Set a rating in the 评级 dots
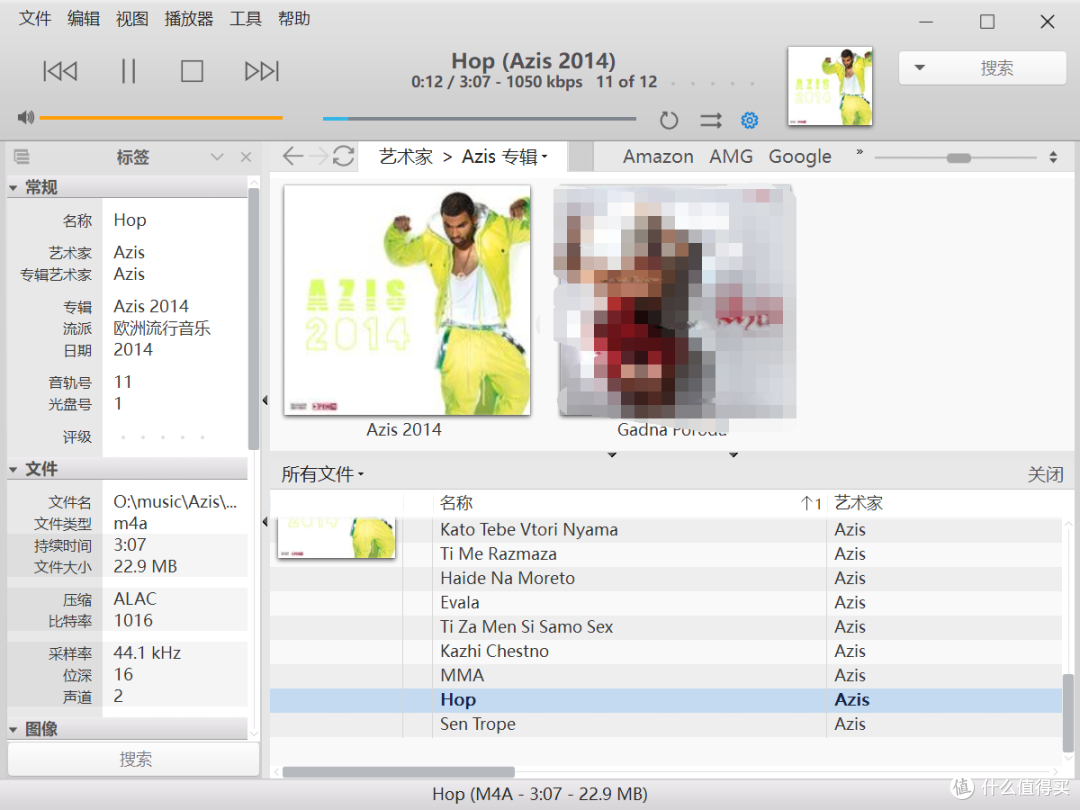Screen dimensions: 1080x810 [163, 437]
